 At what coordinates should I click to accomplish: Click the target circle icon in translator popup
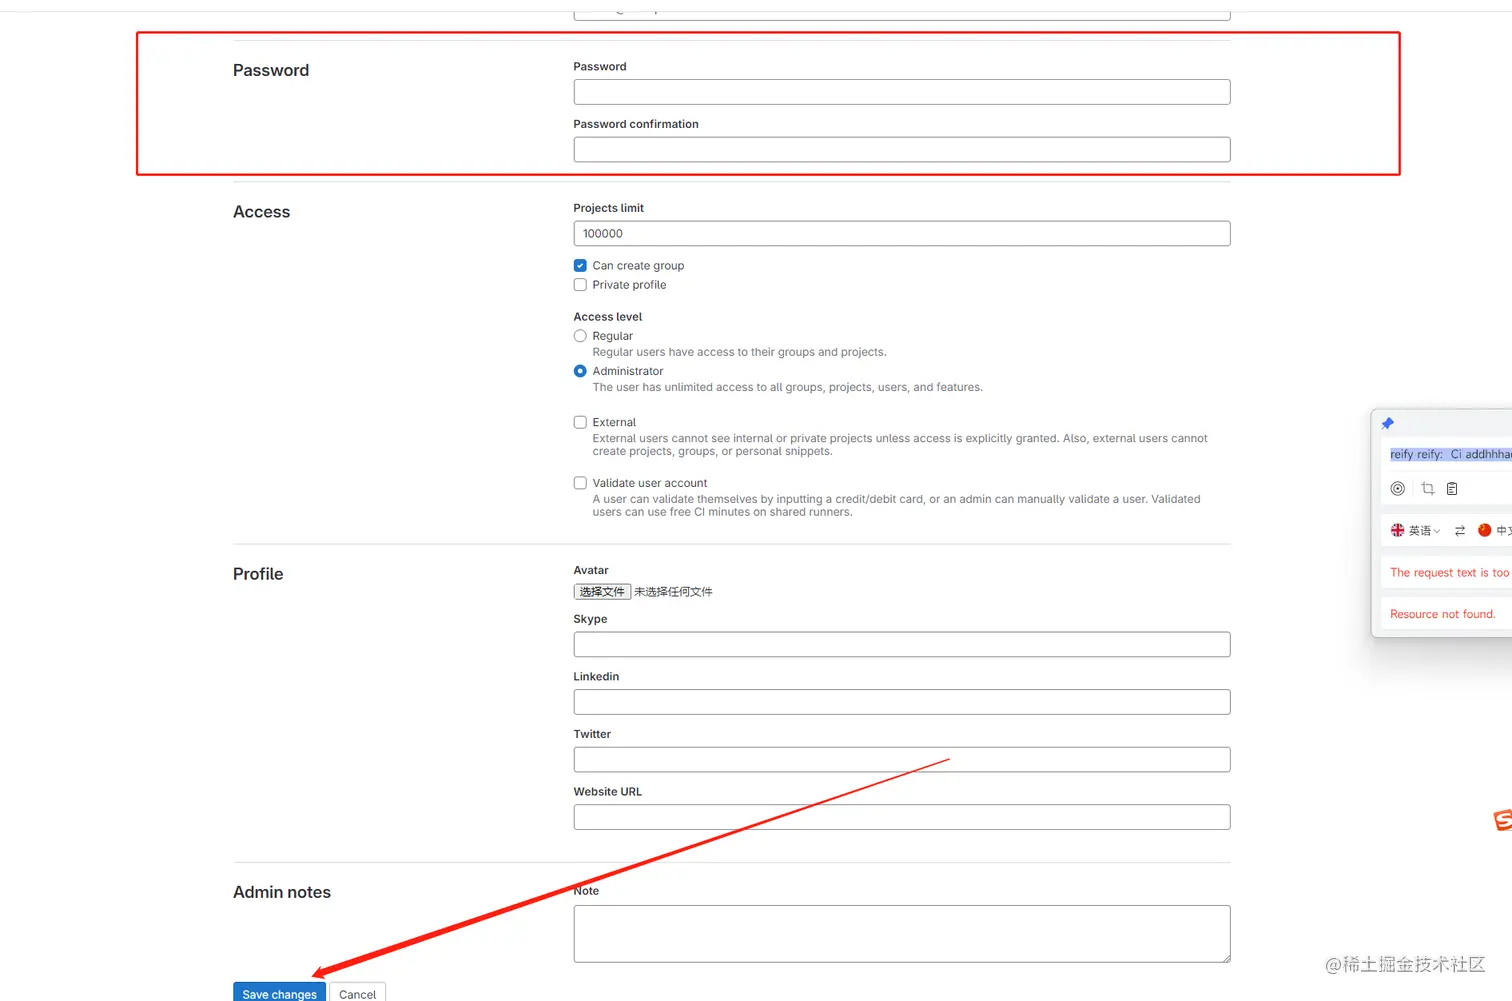[x=1398, y=489]
